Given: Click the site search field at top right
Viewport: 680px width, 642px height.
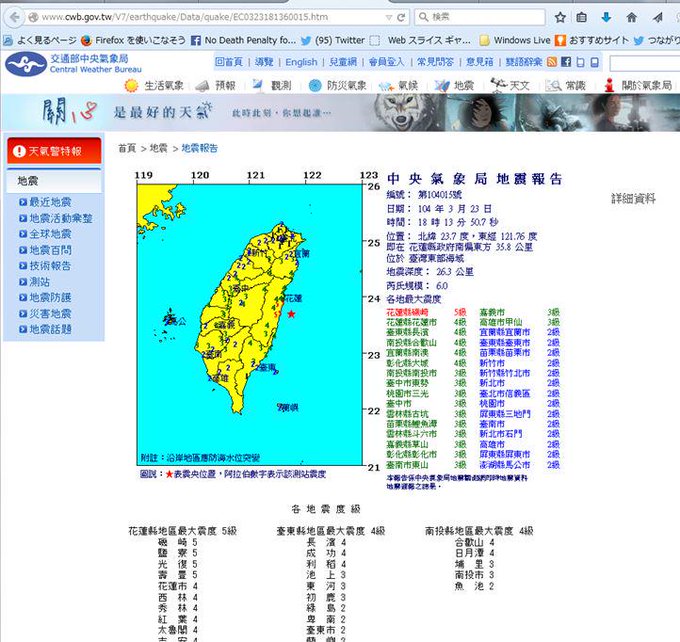Looking at the screenshot, I should (644, 63).
